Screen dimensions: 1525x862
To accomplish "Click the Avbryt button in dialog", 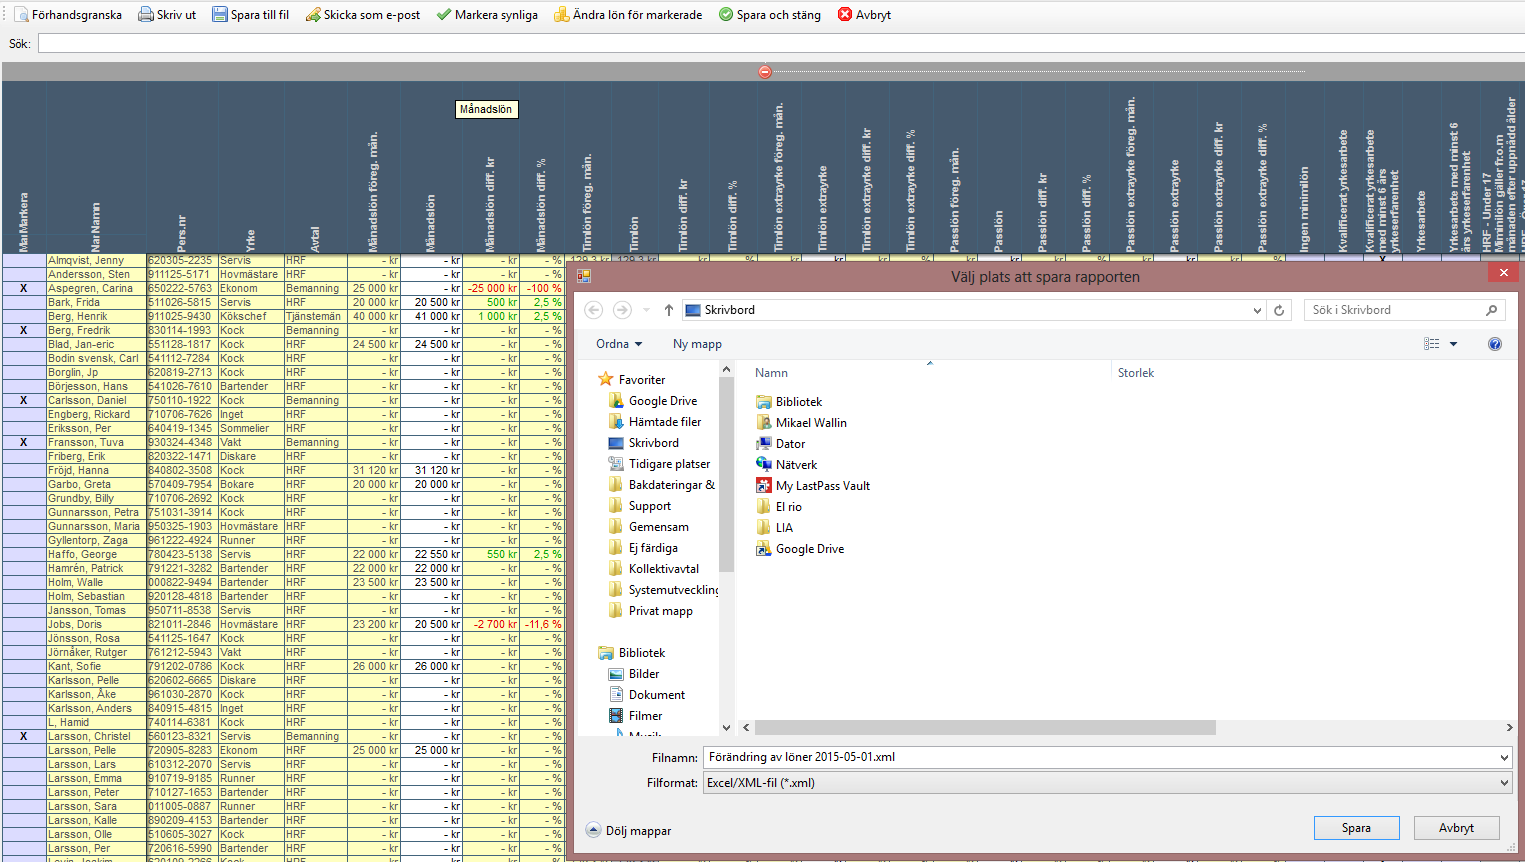I will pyautogui.click(x=1456, y=828).
